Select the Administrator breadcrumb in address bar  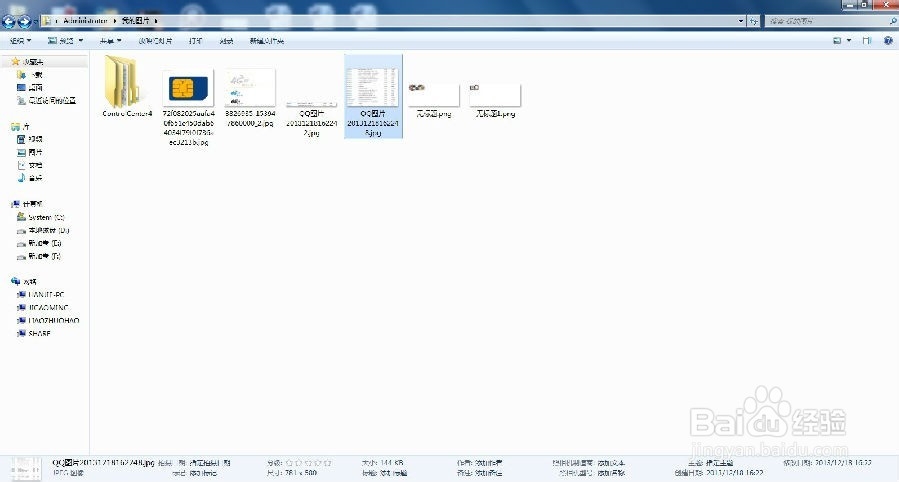85,21
